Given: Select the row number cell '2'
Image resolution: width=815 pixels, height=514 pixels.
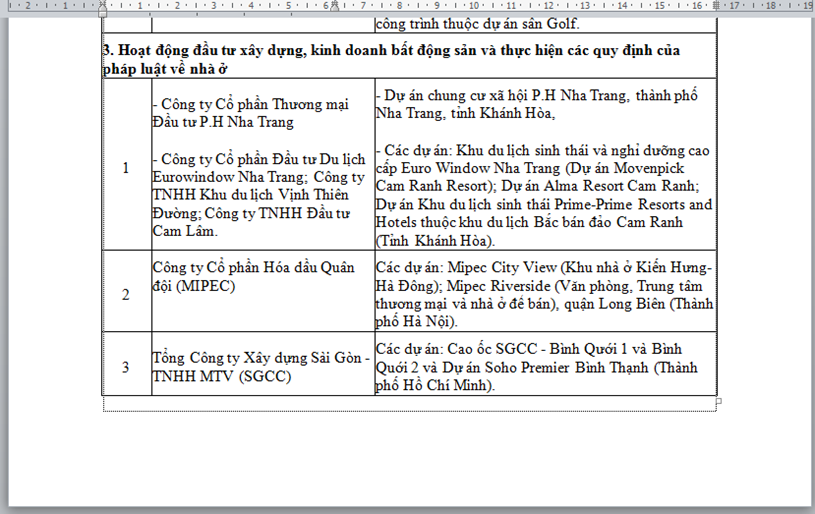Looking at the screenshot, I should click(126, 295).
